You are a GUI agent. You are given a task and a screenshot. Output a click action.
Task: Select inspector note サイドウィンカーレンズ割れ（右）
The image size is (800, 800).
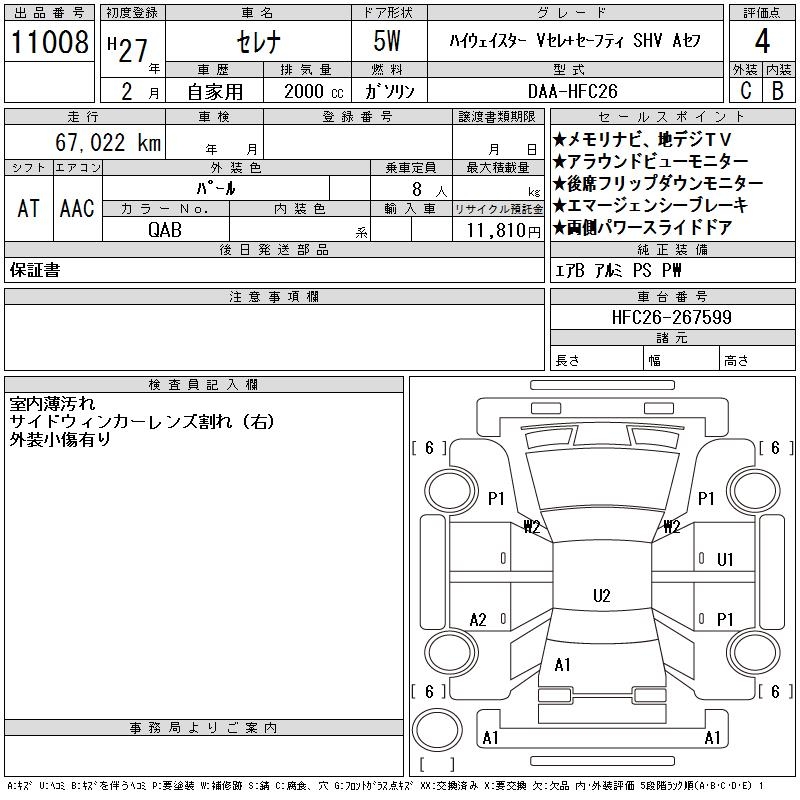tap(142, 421)
